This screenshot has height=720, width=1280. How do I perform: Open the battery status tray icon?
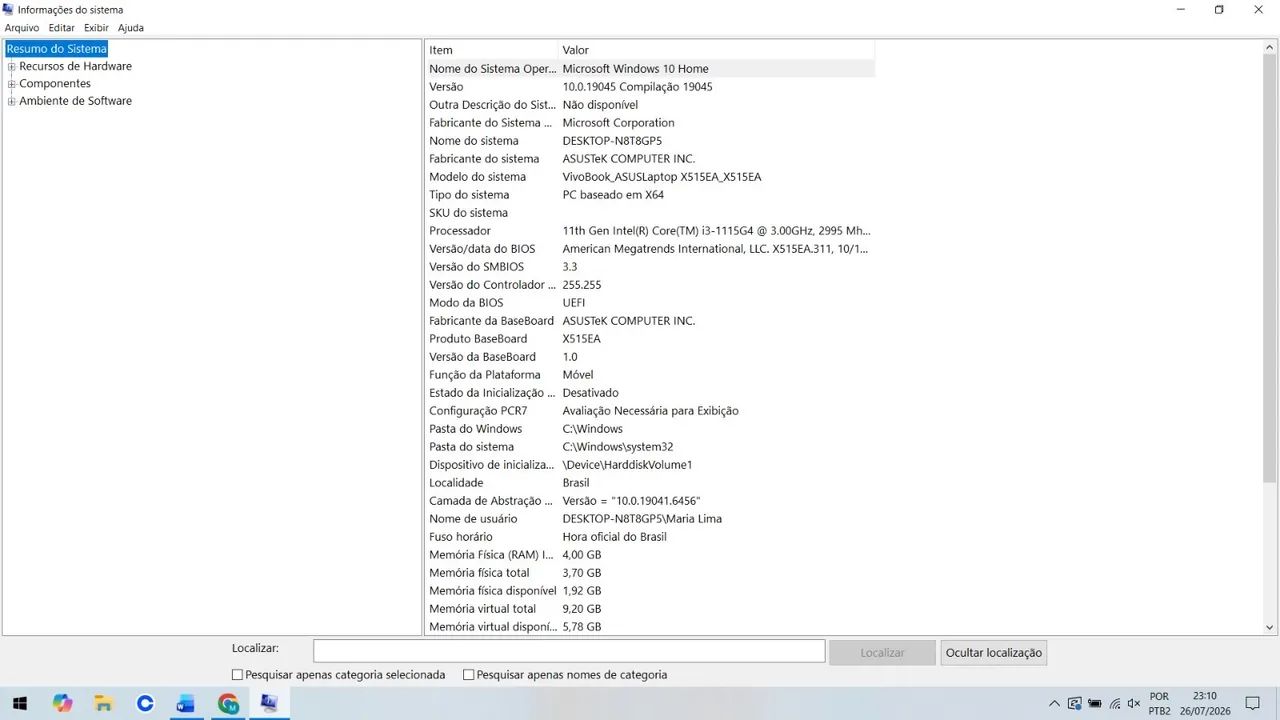click(1095, 704)
